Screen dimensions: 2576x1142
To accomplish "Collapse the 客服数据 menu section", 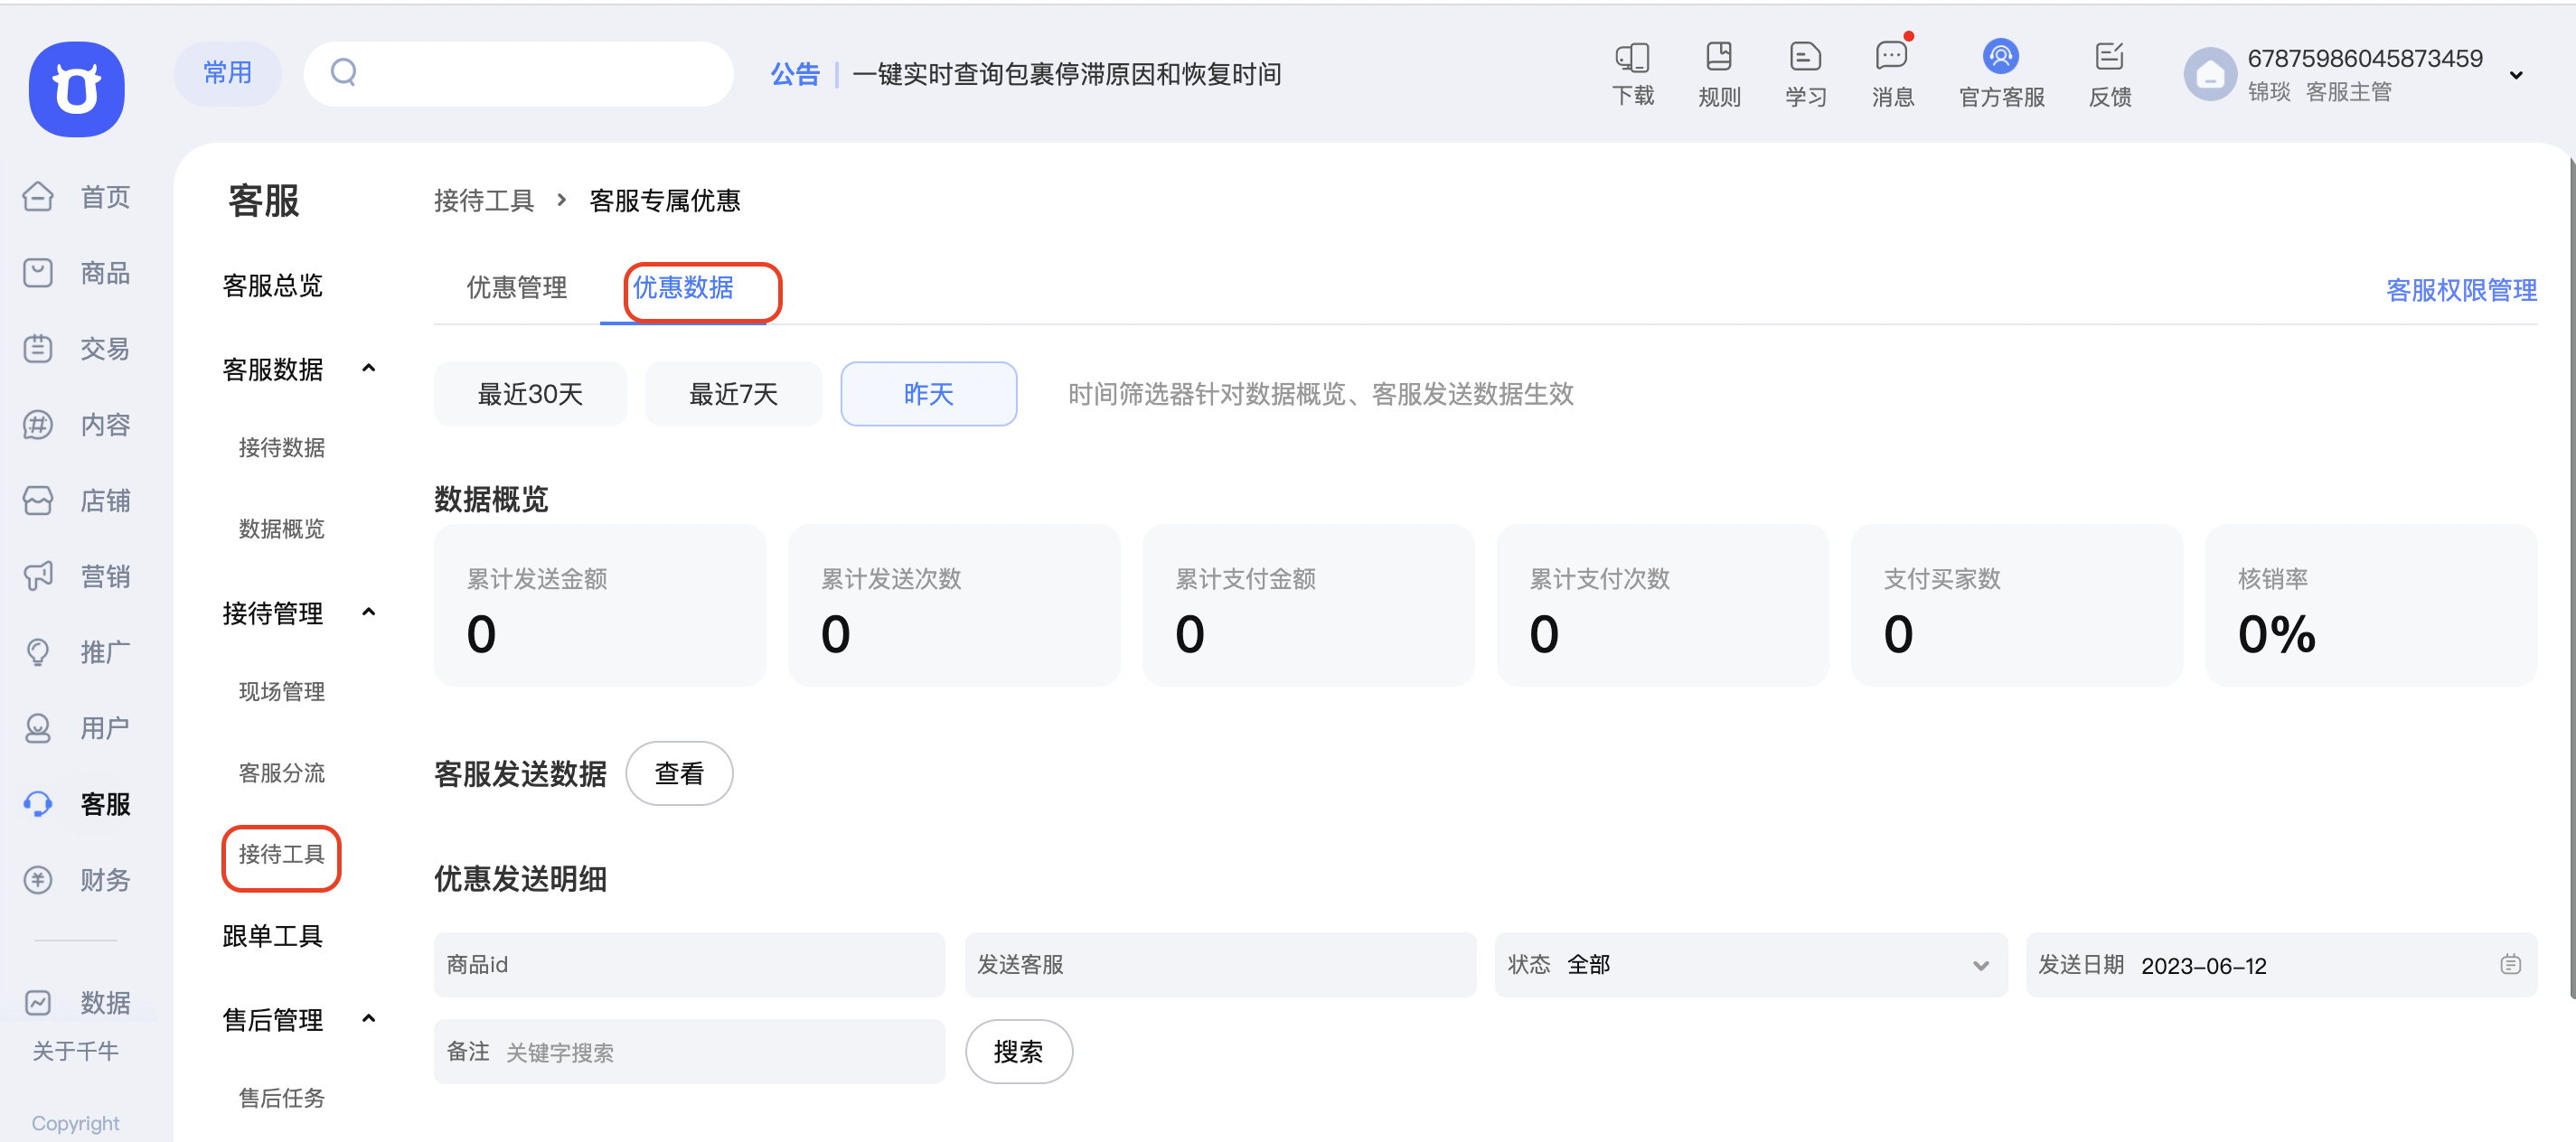I will pyautogui.click(x=368, y=369).
